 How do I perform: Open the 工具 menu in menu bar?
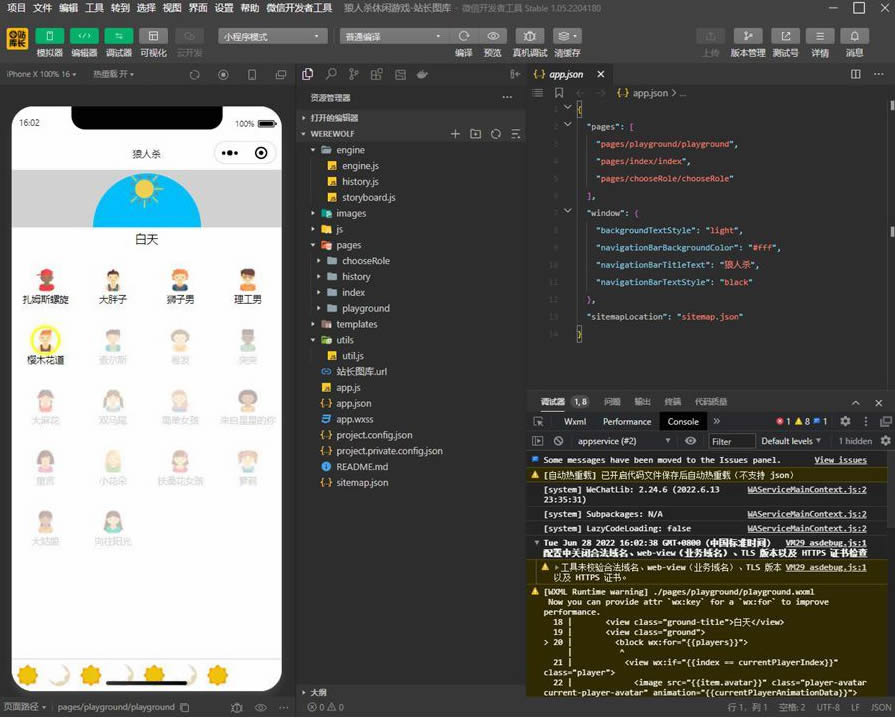click(x=94, y=8)
